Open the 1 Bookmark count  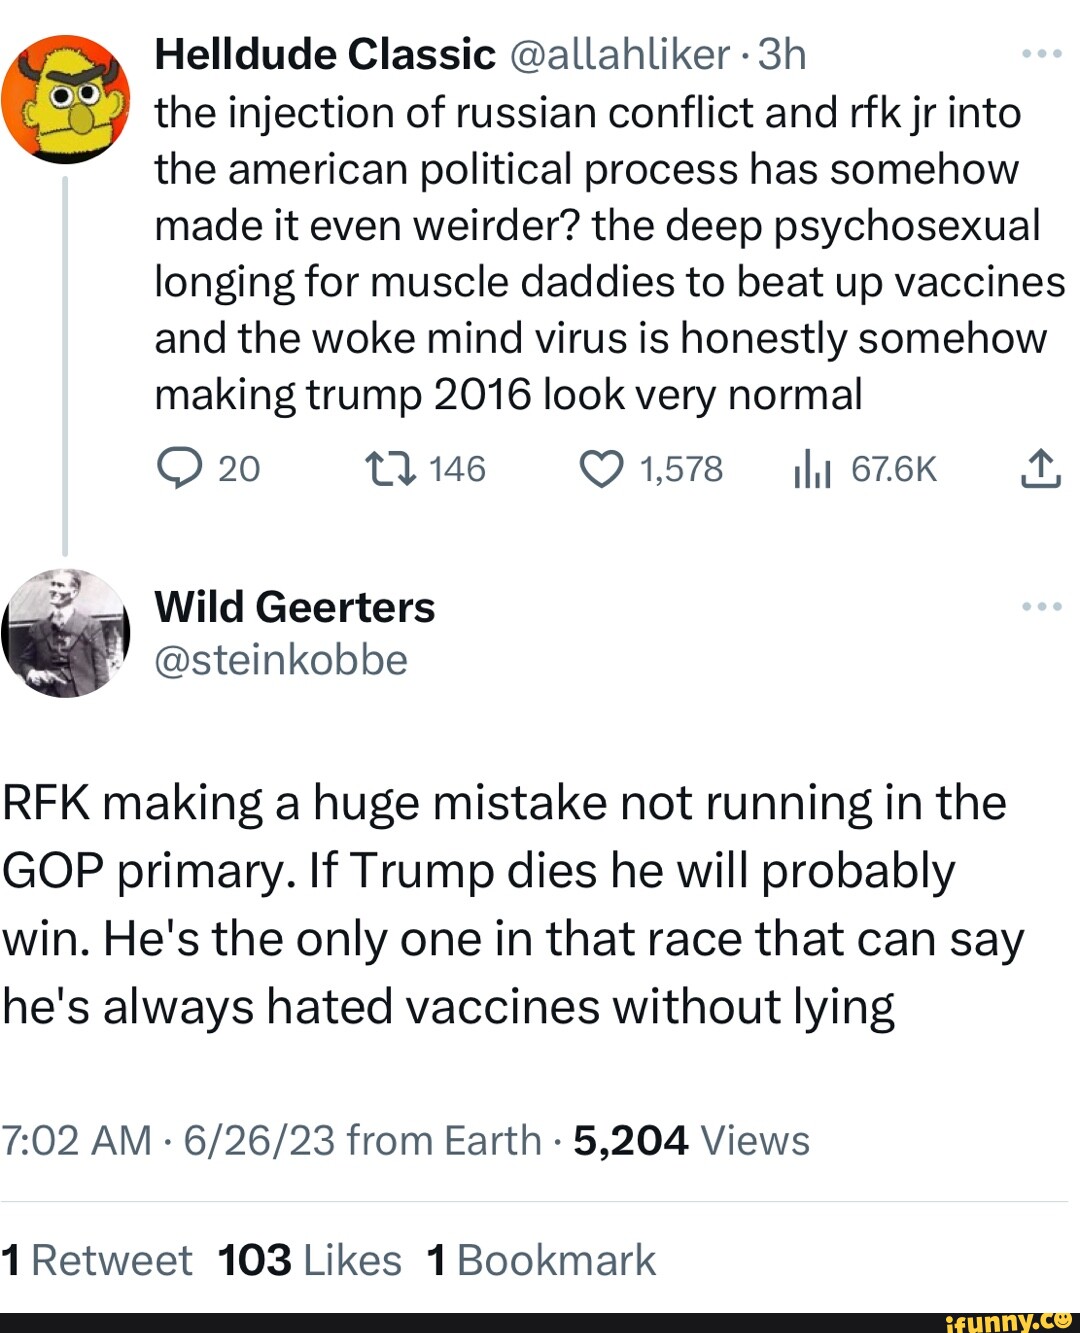[x=541, y=1260]
